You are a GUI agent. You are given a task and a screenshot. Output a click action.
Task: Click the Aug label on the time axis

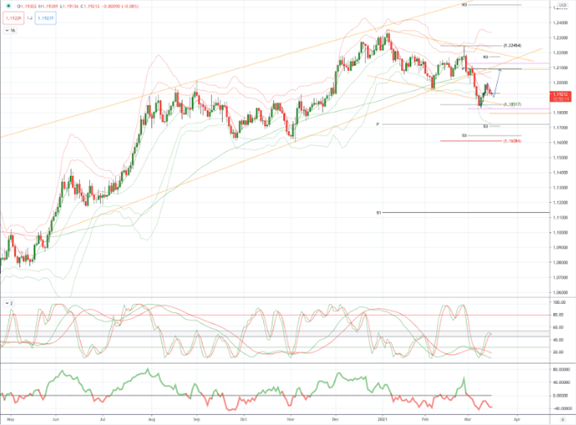(x=151, y=419)
